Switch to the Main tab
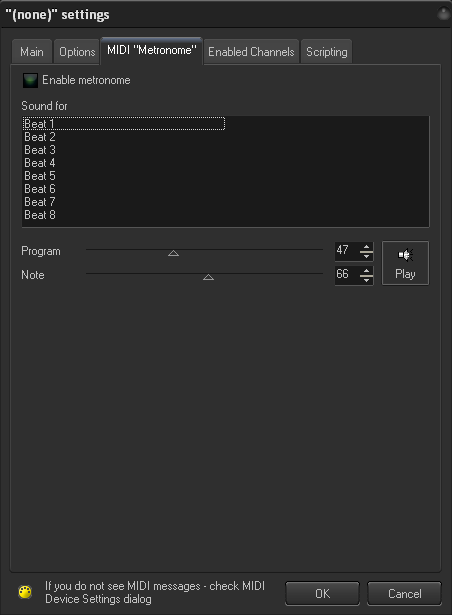 32,52
